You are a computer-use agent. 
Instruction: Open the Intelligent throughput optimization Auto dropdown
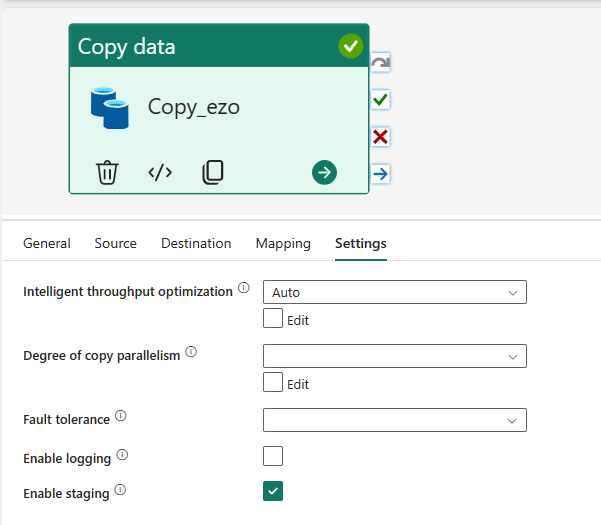click(394, 292)
